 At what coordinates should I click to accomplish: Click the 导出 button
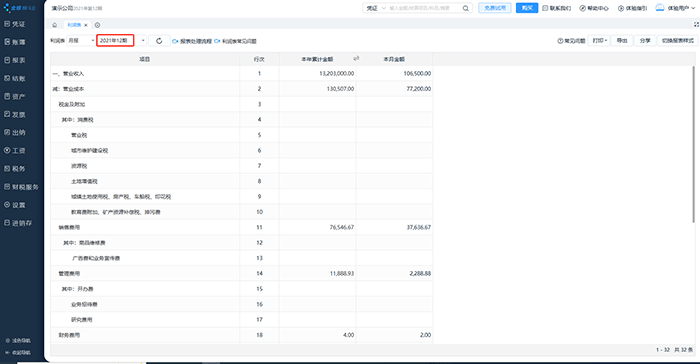[x=622, y=41]
